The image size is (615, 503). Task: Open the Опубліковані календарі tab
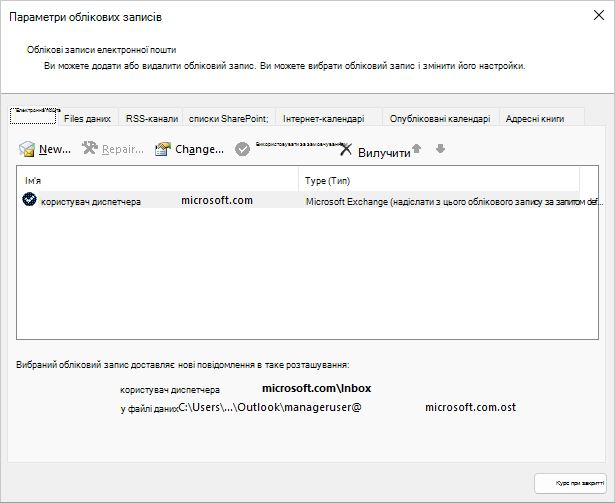coord(440,118)
